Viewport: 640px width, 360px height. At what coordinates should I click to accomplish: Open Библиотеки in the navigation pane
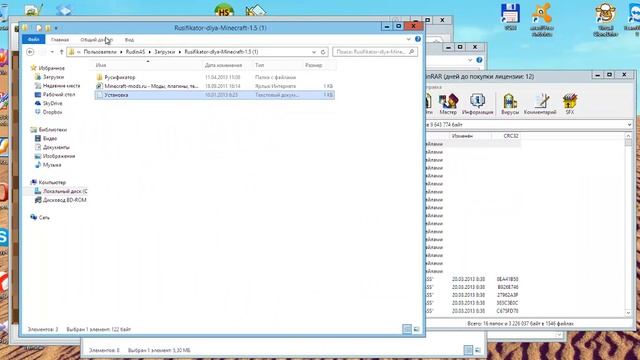[49, 129]
